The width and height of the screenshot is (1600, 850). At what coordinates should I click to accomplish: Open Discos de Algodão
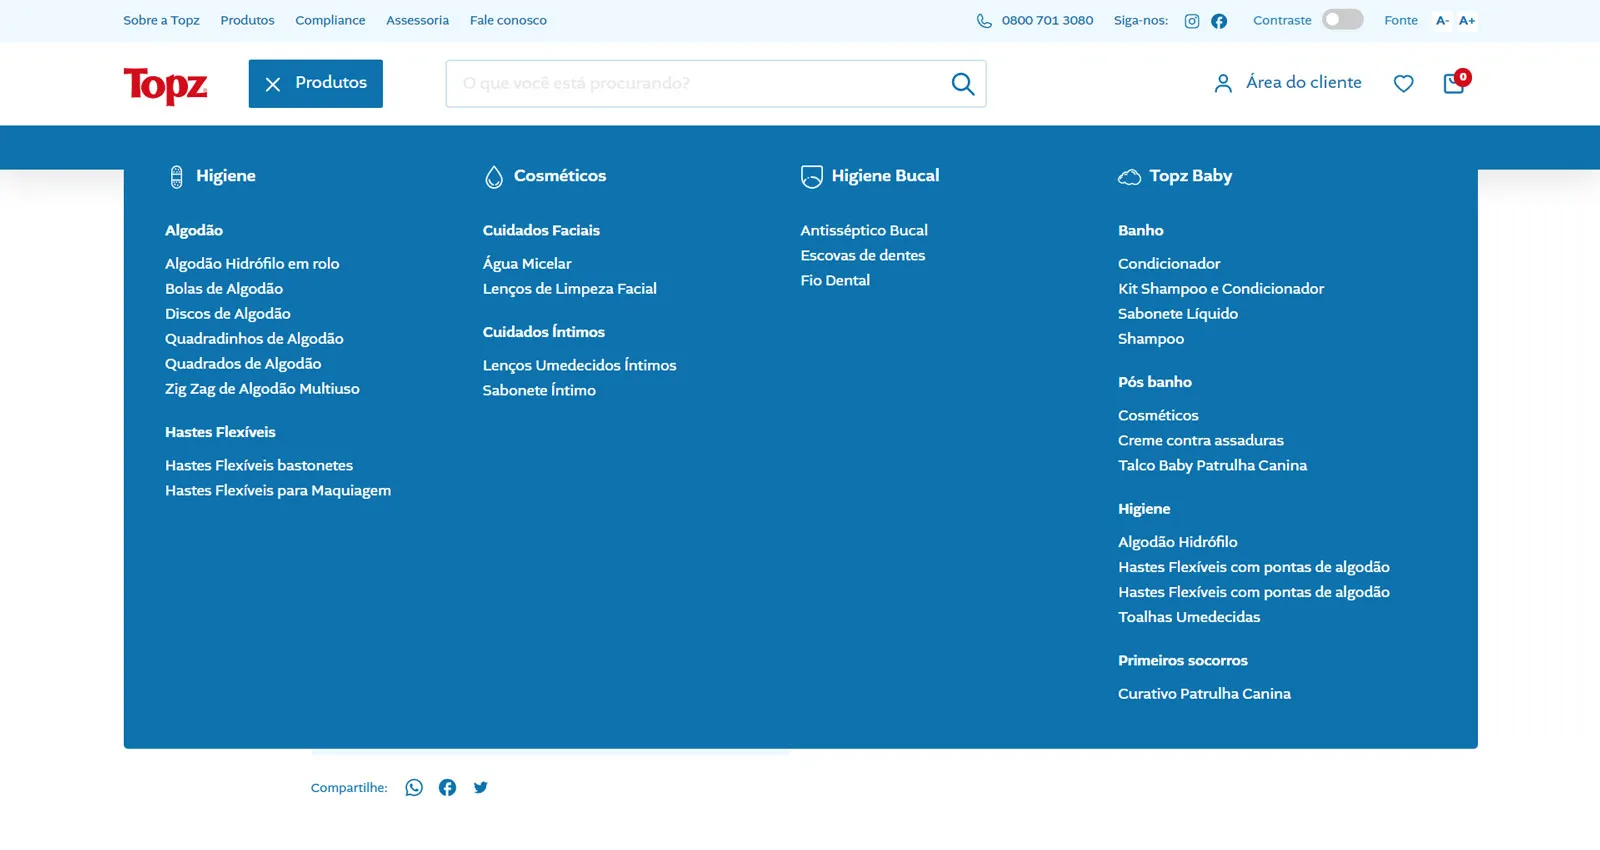pos(228,314)
